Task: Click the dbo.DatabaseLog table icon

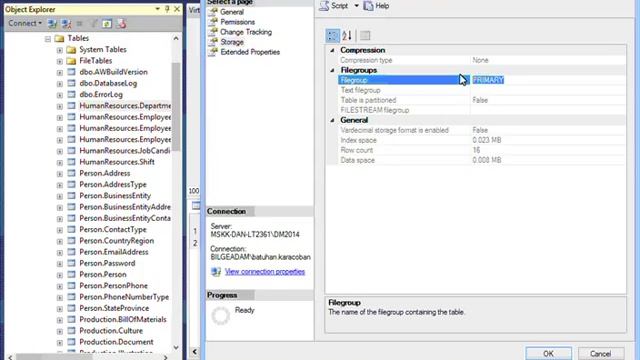Action: coord(71,83)
